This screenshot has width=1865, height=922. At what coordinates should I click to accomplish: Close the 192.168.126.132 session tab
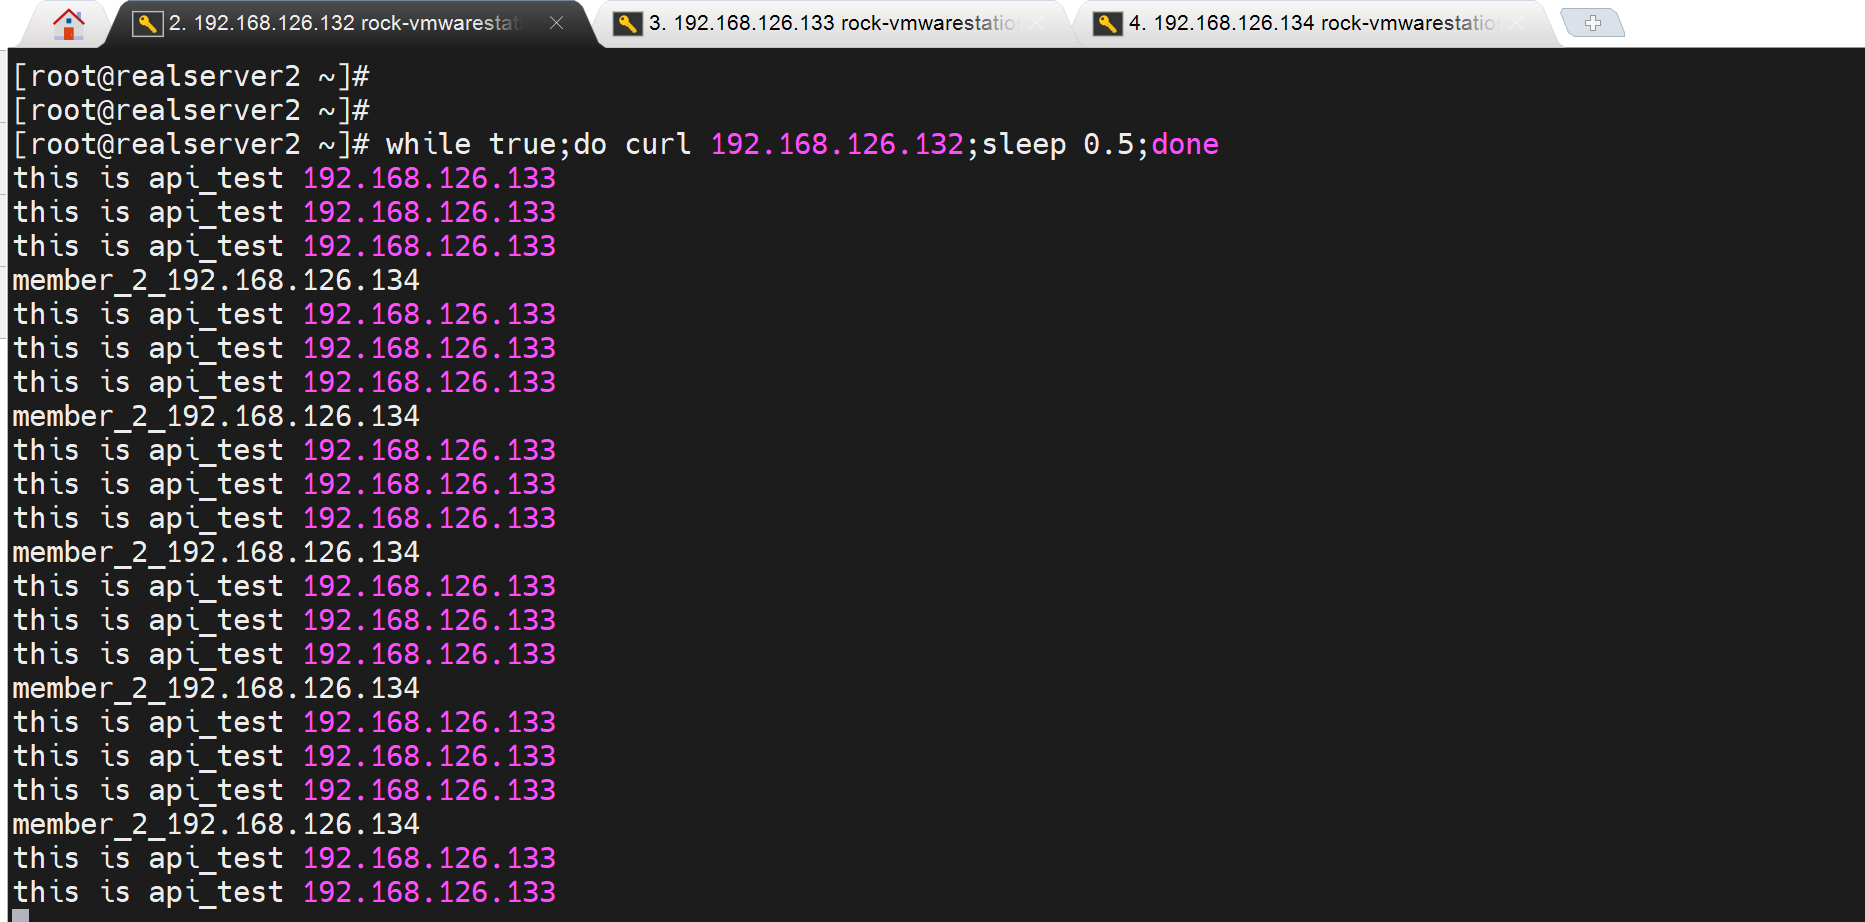(x=557, y=23)
